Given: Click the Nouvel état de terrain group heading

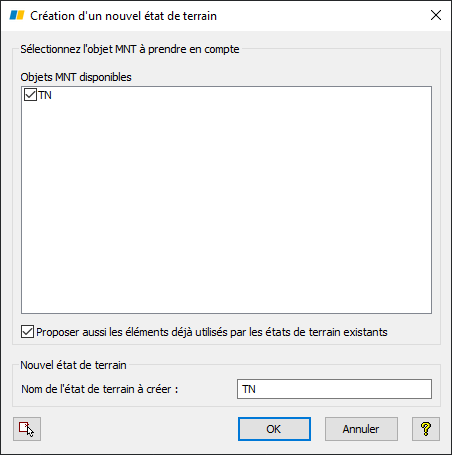Looking at the screenshot, I should pos(73,365).
